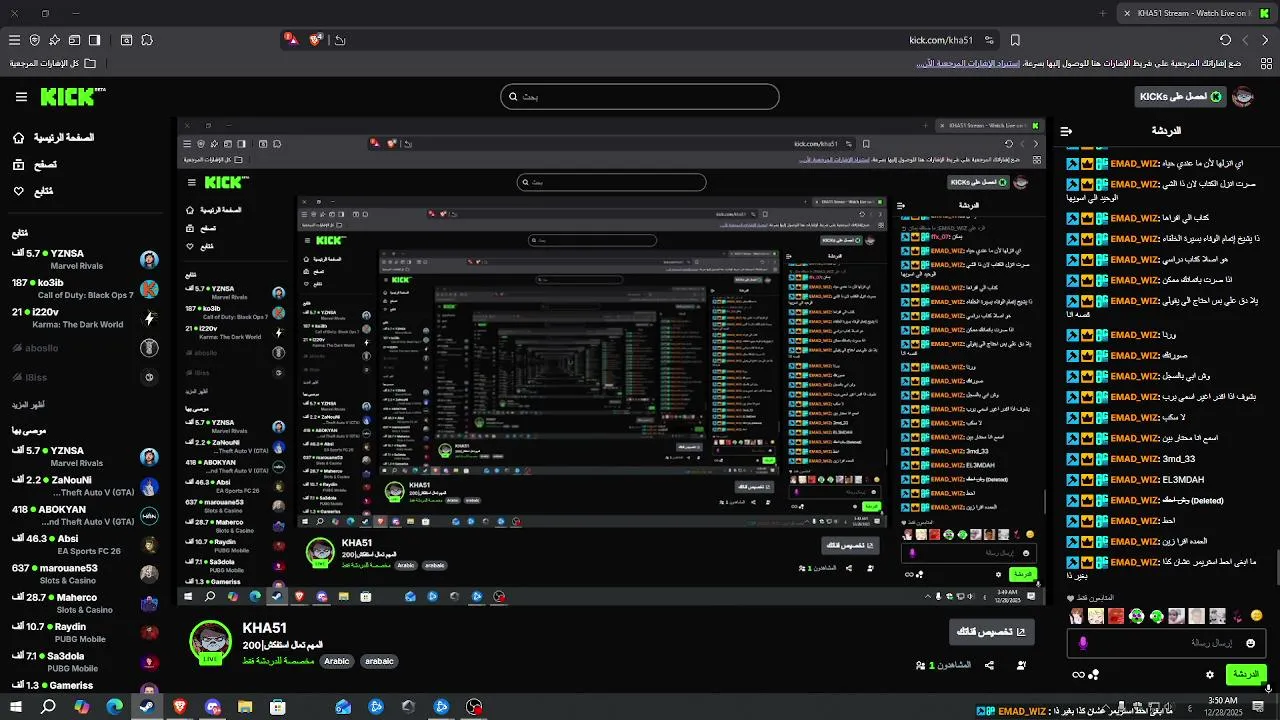Open ZaNouNi recommended channel
Viewport: 1280px width, 720px height.
(85, 486)
